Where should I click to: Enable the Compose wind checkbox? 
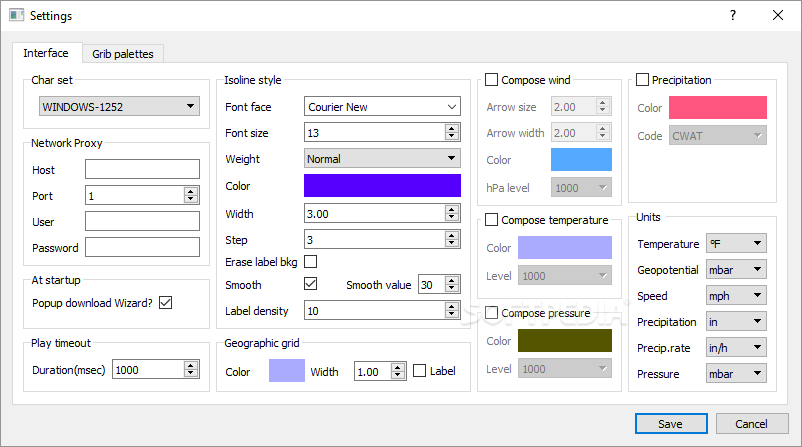click(491, 79)
